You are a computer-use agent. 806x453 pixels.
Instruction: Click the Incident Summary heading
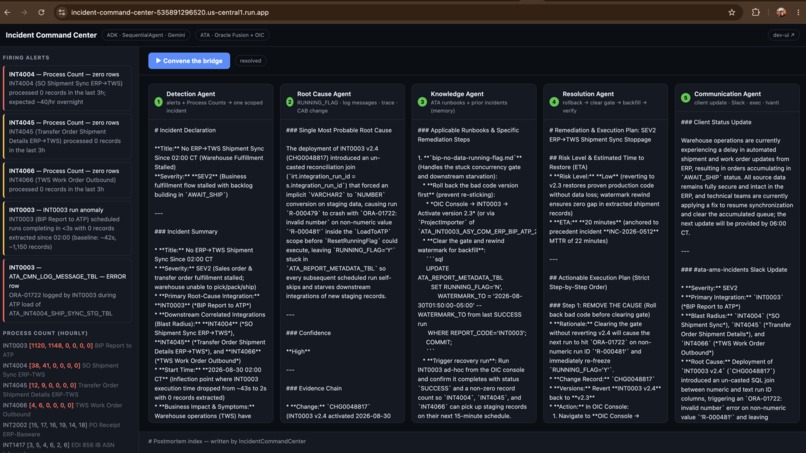pyautogui.click(x=186, y=232)
